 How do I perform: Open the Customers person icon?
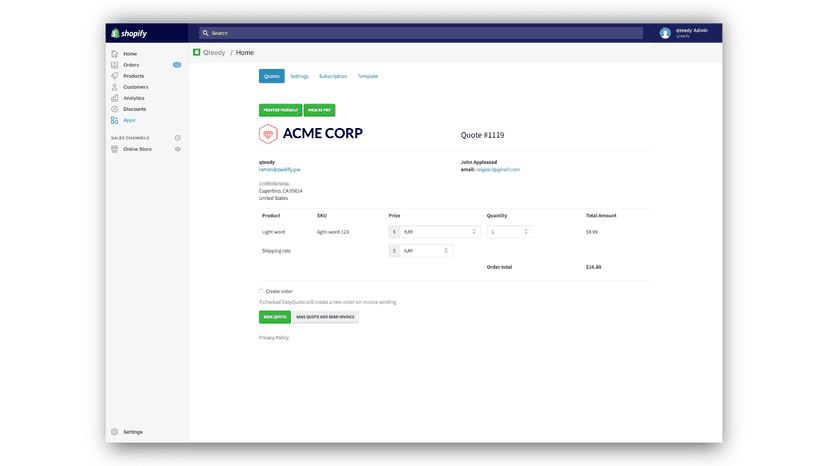point(115,87)
